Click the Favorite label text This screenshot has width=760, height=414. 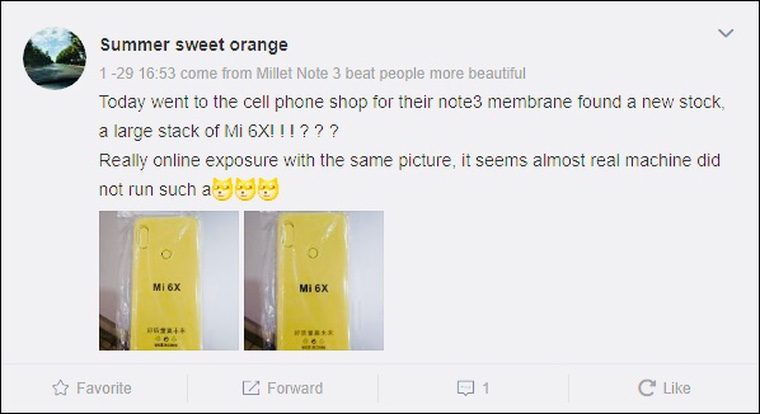(x=104, y=388)
